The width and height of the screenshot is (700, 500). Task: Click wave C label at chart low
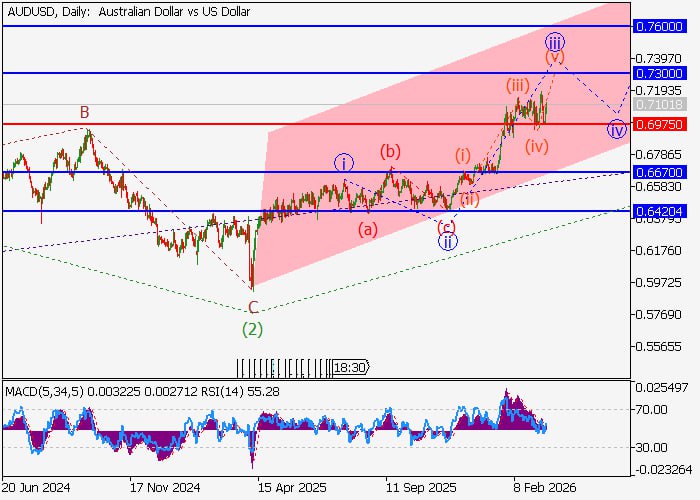point(253,307)
